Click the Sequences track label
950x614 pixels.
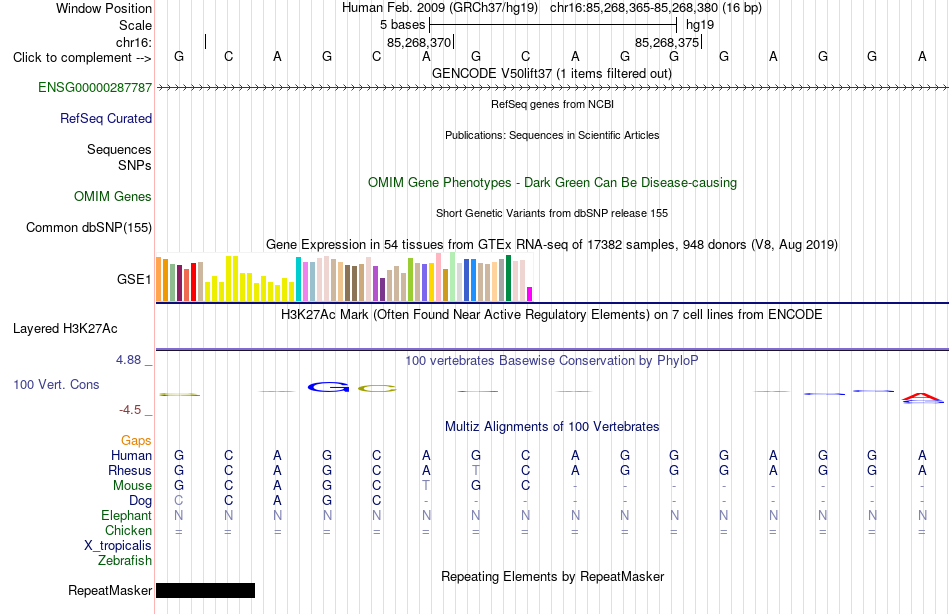119,149
